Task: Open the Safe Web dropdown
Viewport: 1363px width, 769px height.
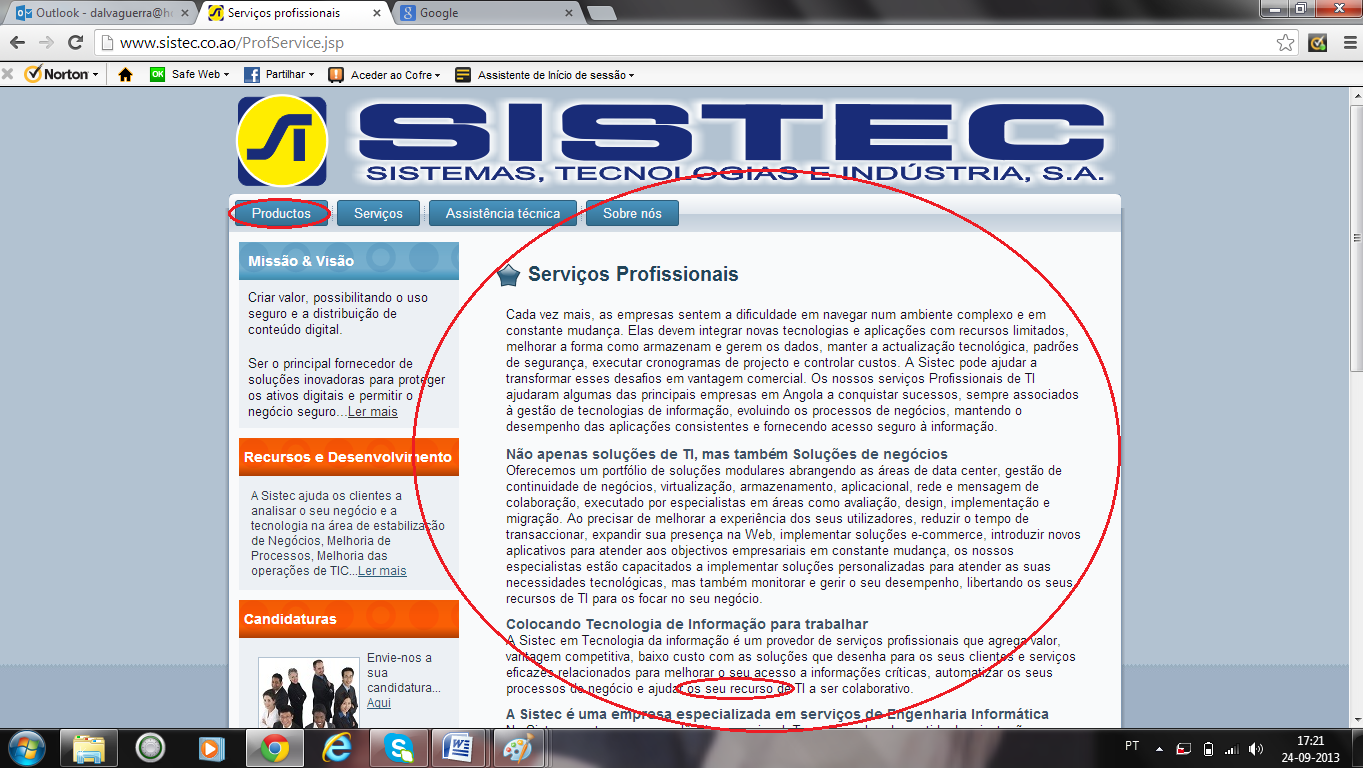Action: coord(189,74)
